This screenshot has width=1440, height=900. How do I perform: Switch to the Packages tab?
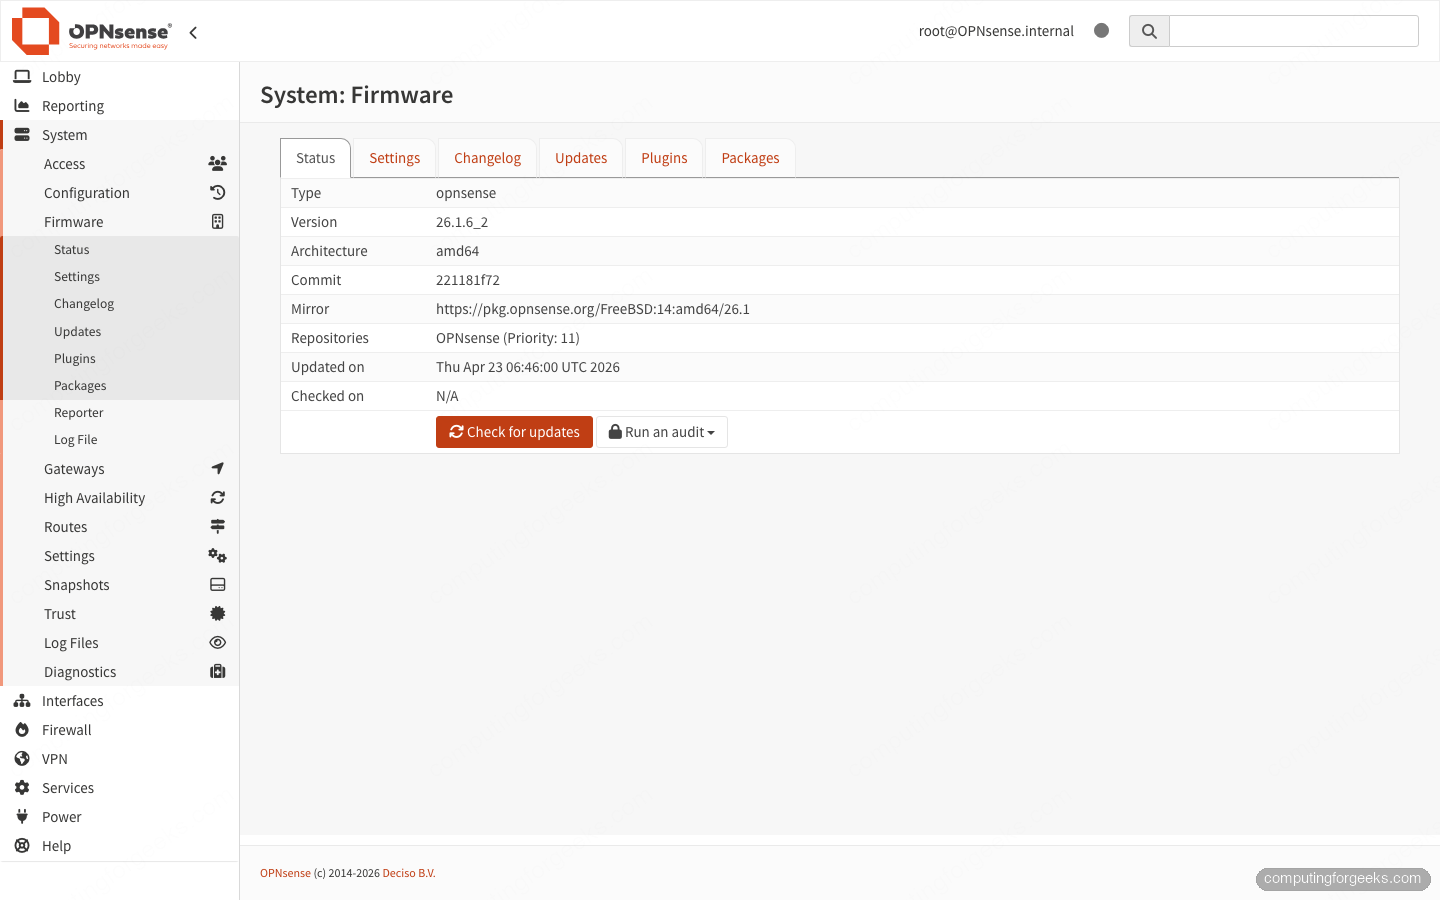(x=750, y=158)
